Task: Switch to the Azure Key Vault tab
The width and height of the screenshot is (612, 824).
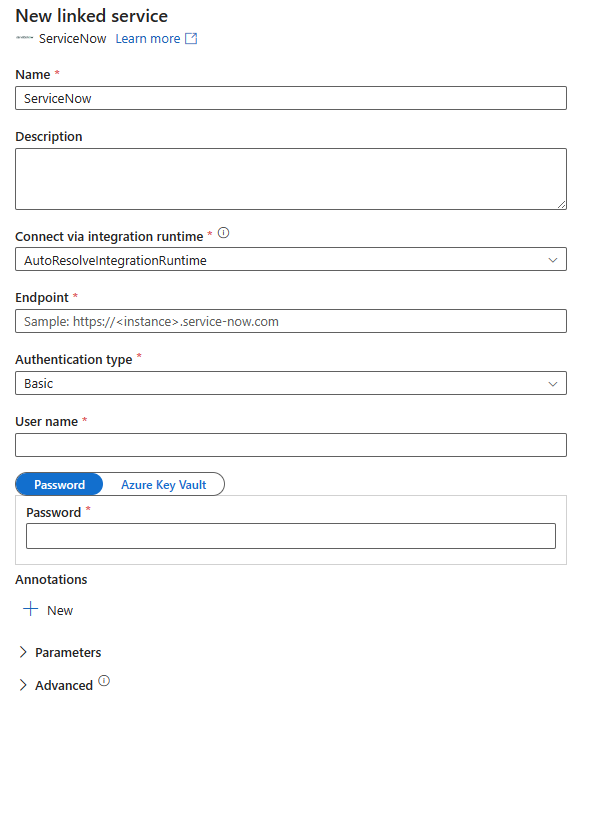Action: coord(163,484)
